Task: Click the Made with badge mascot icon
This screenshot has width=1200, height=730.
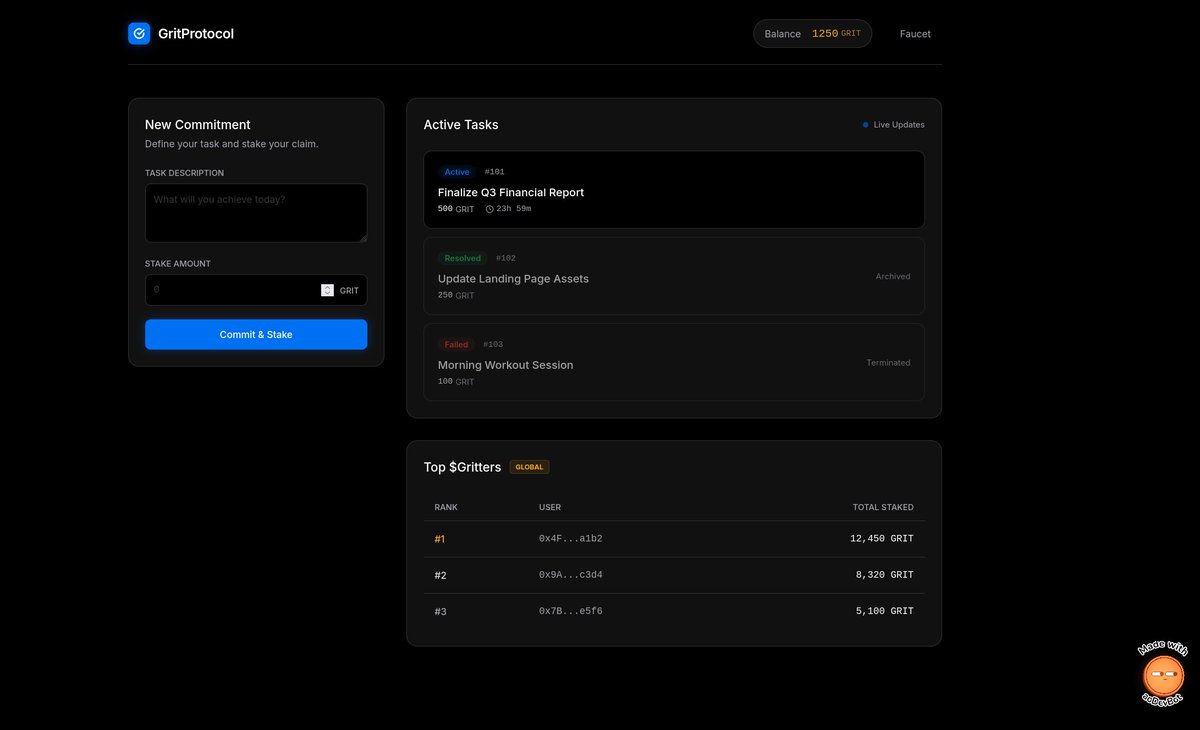Action: (1163, 674)
